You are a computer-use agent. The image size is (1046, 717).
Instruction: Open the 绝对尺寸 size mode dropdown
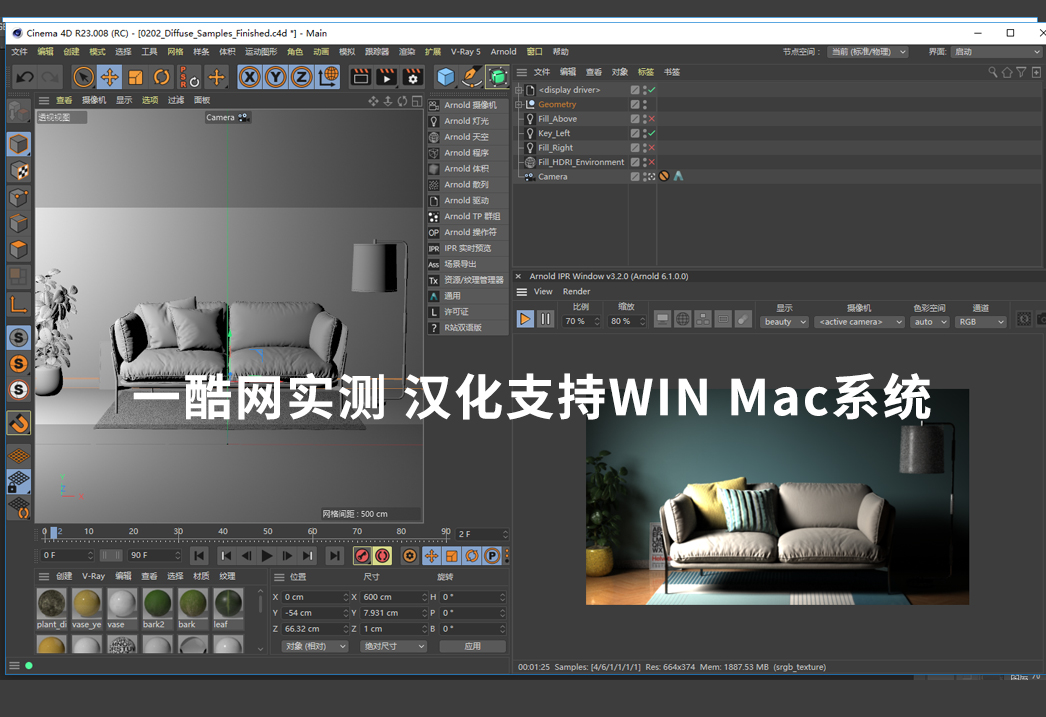[x=393, y=646]
